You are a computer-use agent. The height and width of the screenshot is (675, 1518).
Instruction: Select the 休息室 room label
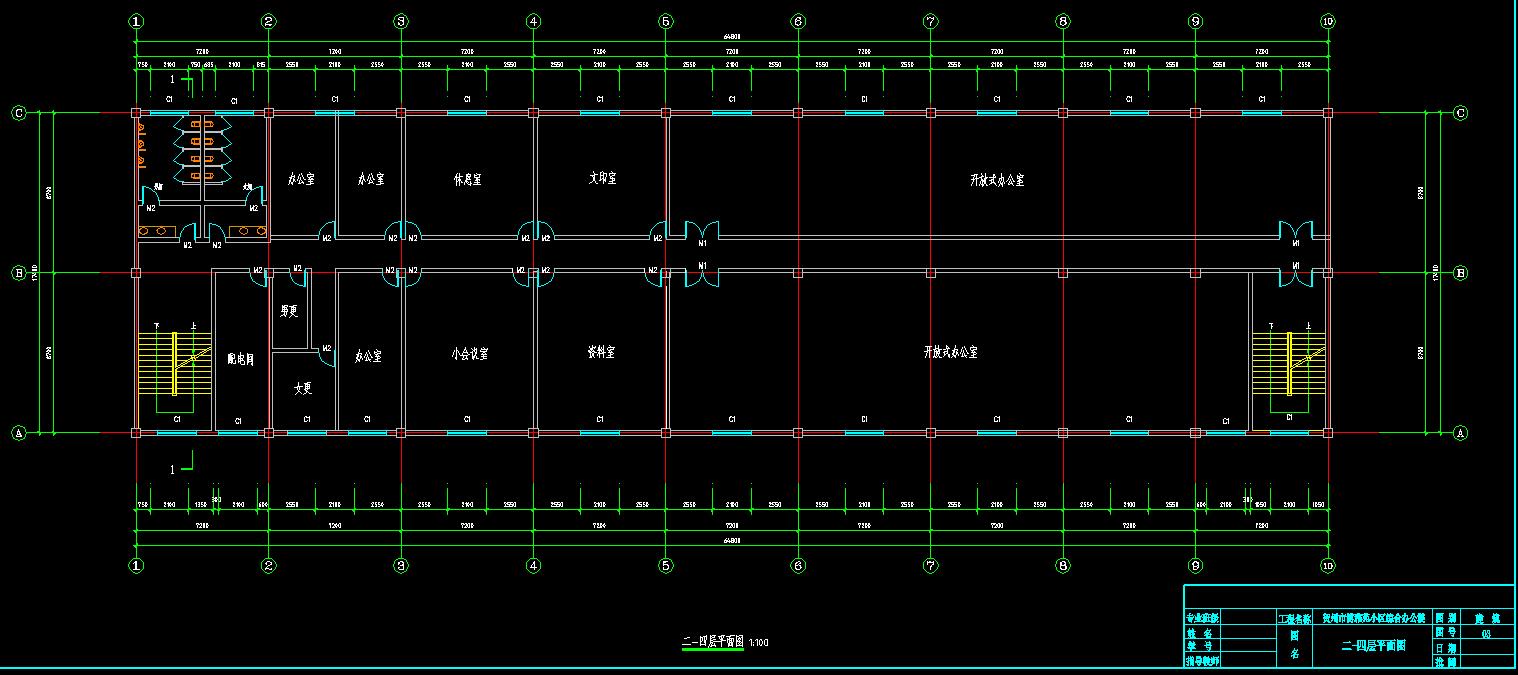467,180
